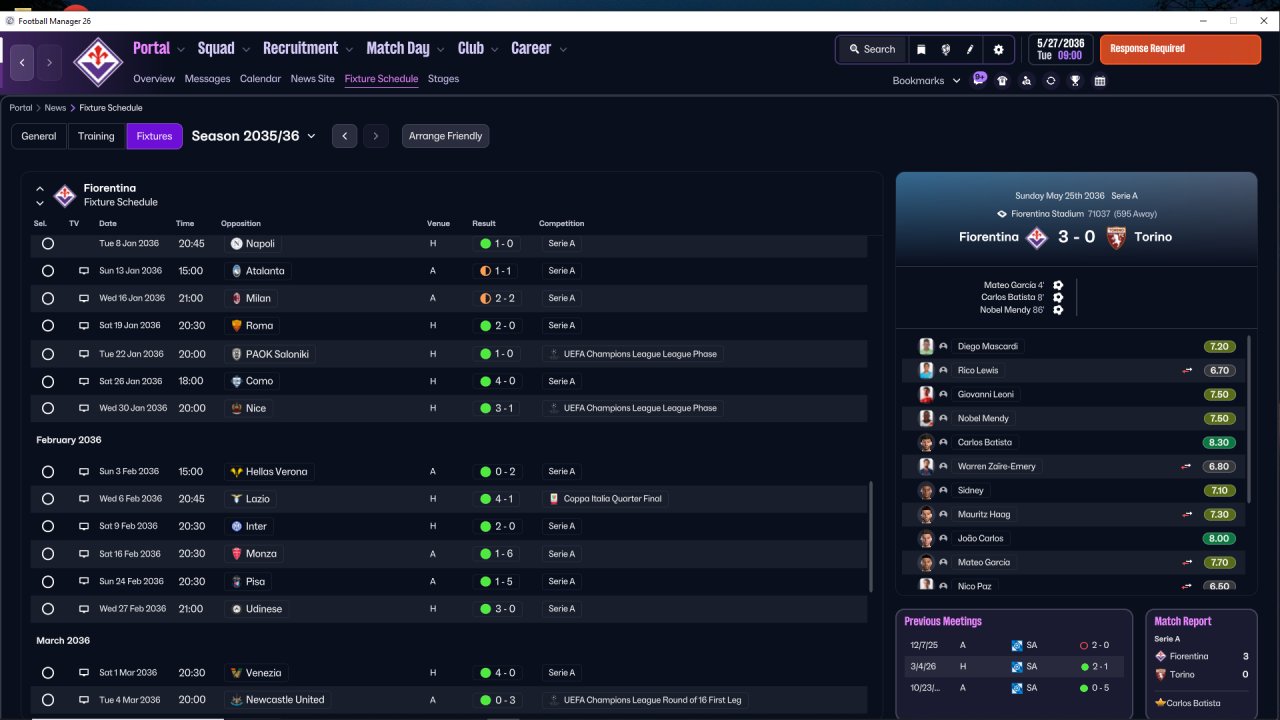Go forward with the right navigation arrow
Viewport: 1280px width, 720px height.
pos(49,62)
